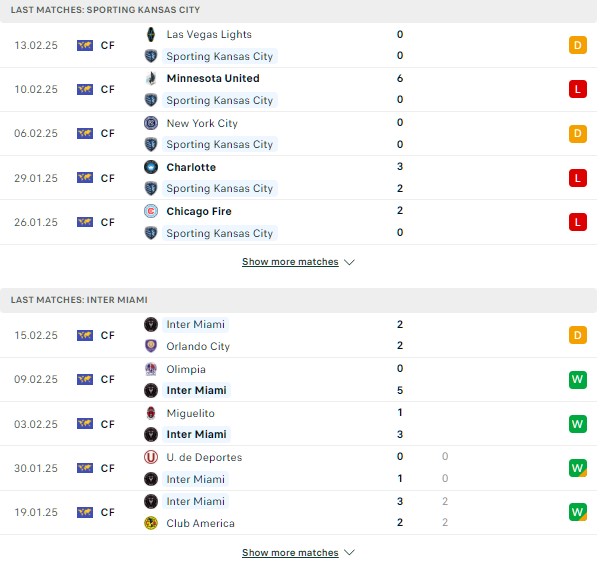This screenshot has height=575, width=600.
Task: Click the Charlotte team logo
Action: (151, 167)
